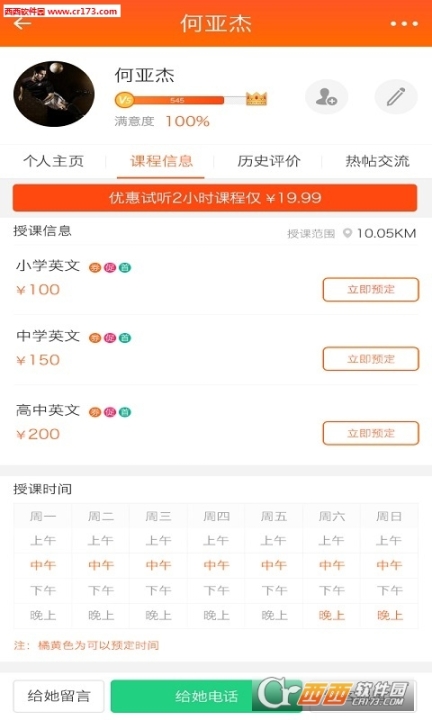Tap the V5 level badge

pyautogui.click(x=124, y=100)
